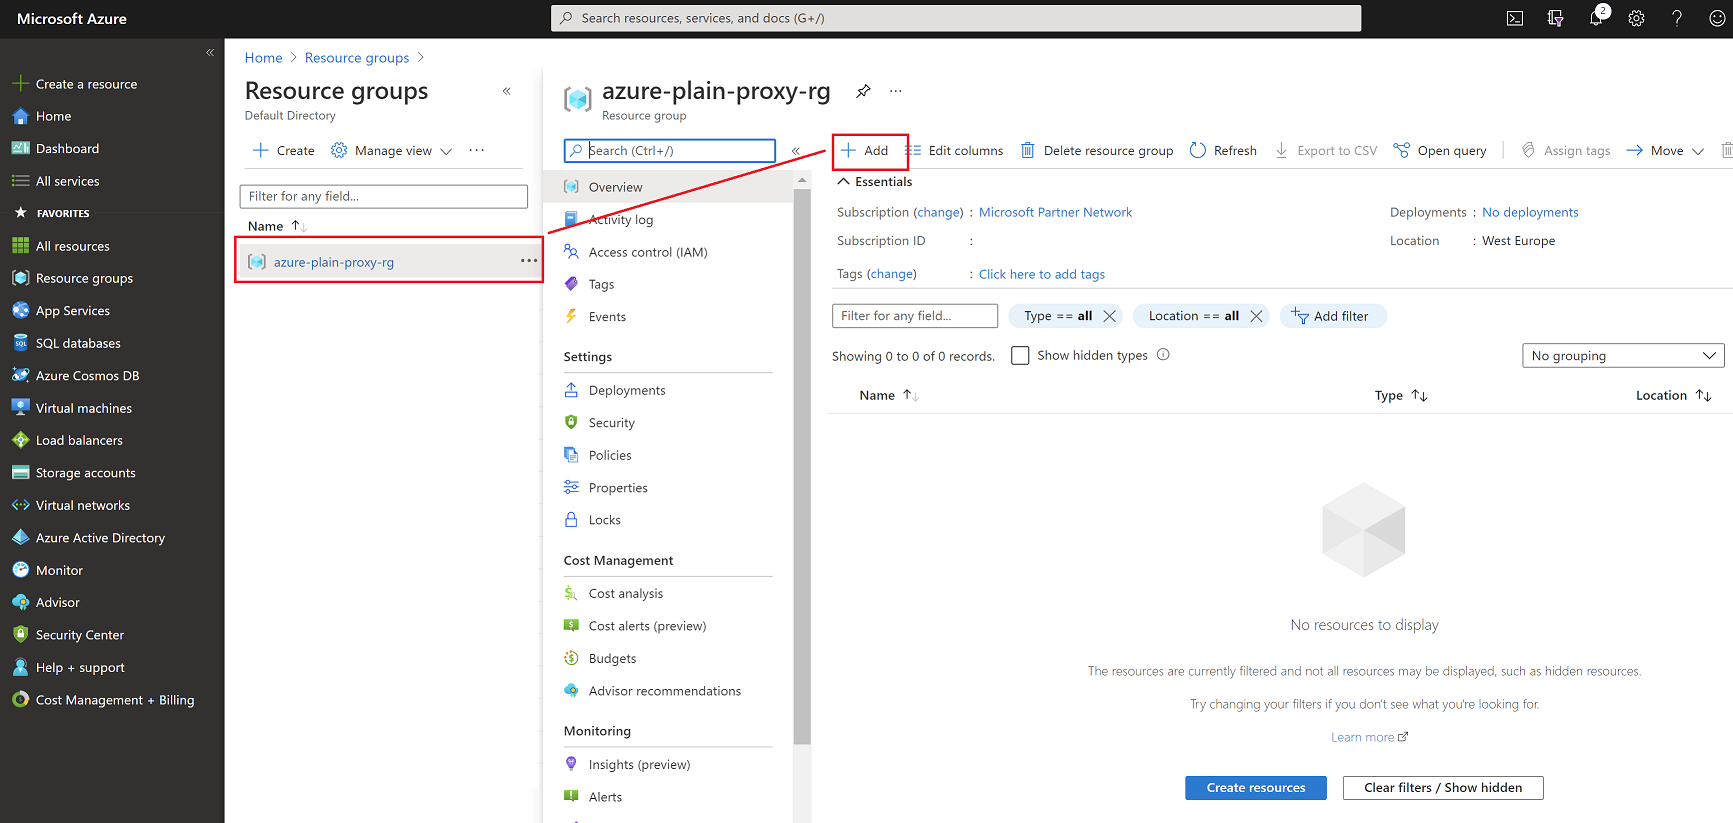Open more options in Resource groups toolbar
Image resolution: width=1733 pixels, height=823 pixels.
pyautogui.click(x=477, y=150)
